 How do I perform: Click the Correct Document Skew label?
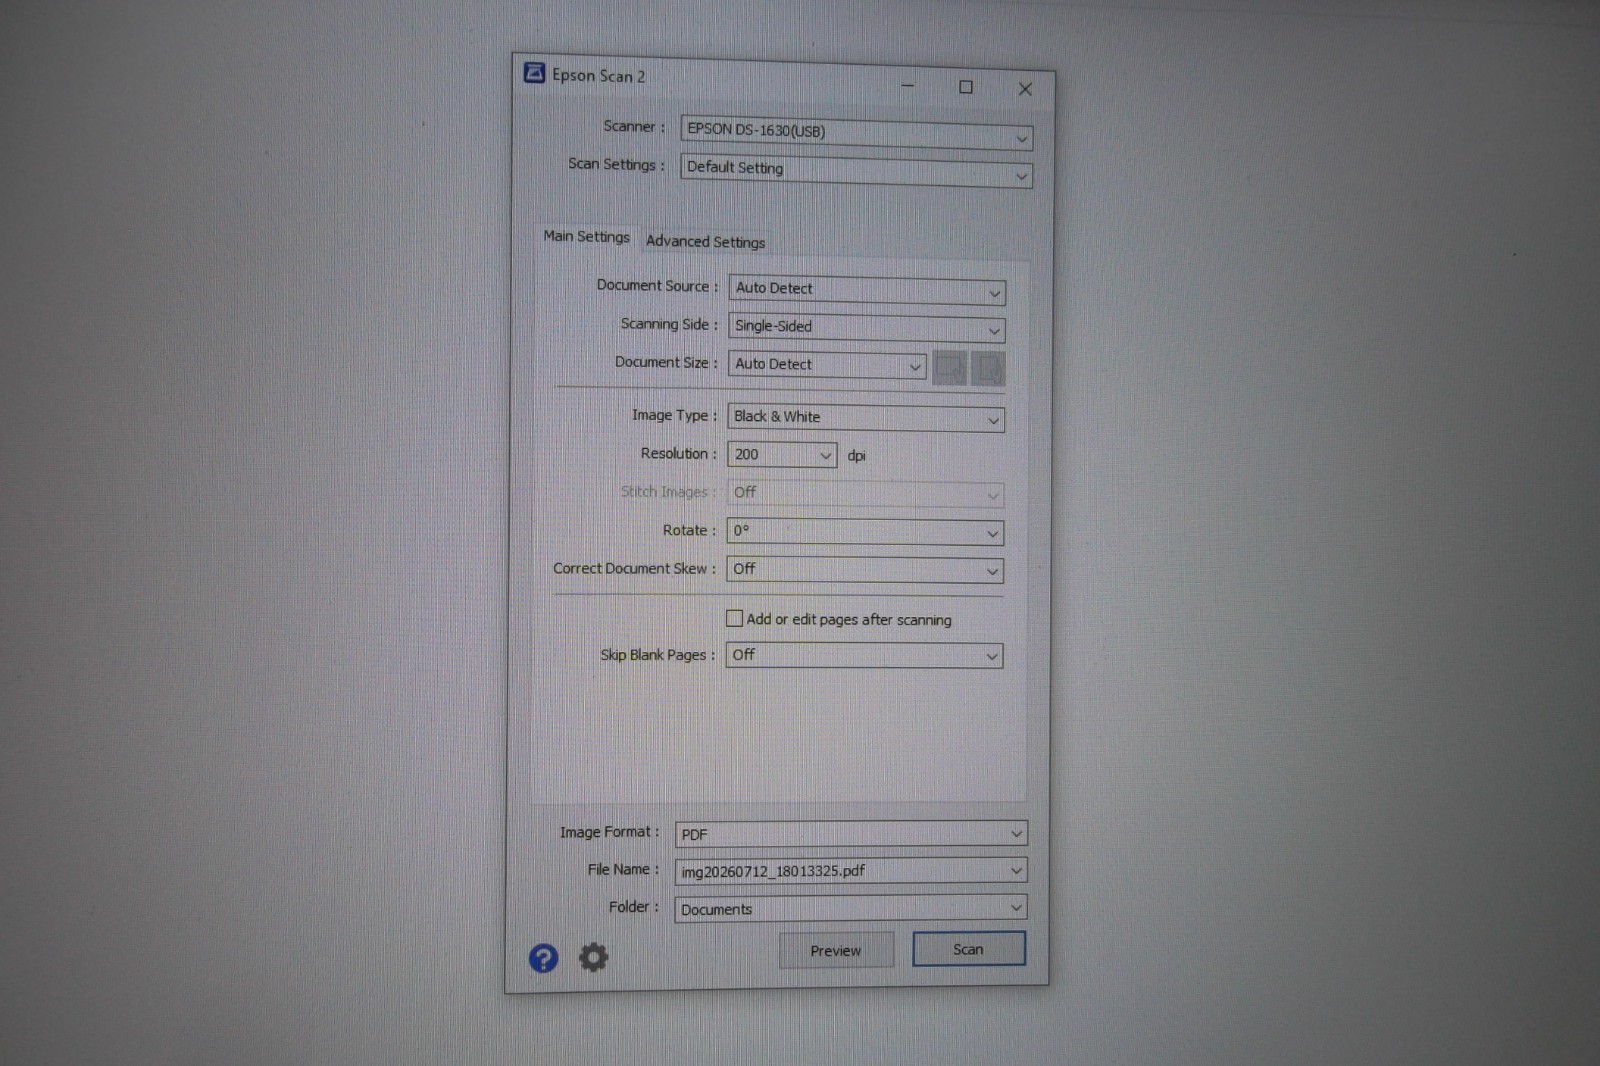point(634,568)
